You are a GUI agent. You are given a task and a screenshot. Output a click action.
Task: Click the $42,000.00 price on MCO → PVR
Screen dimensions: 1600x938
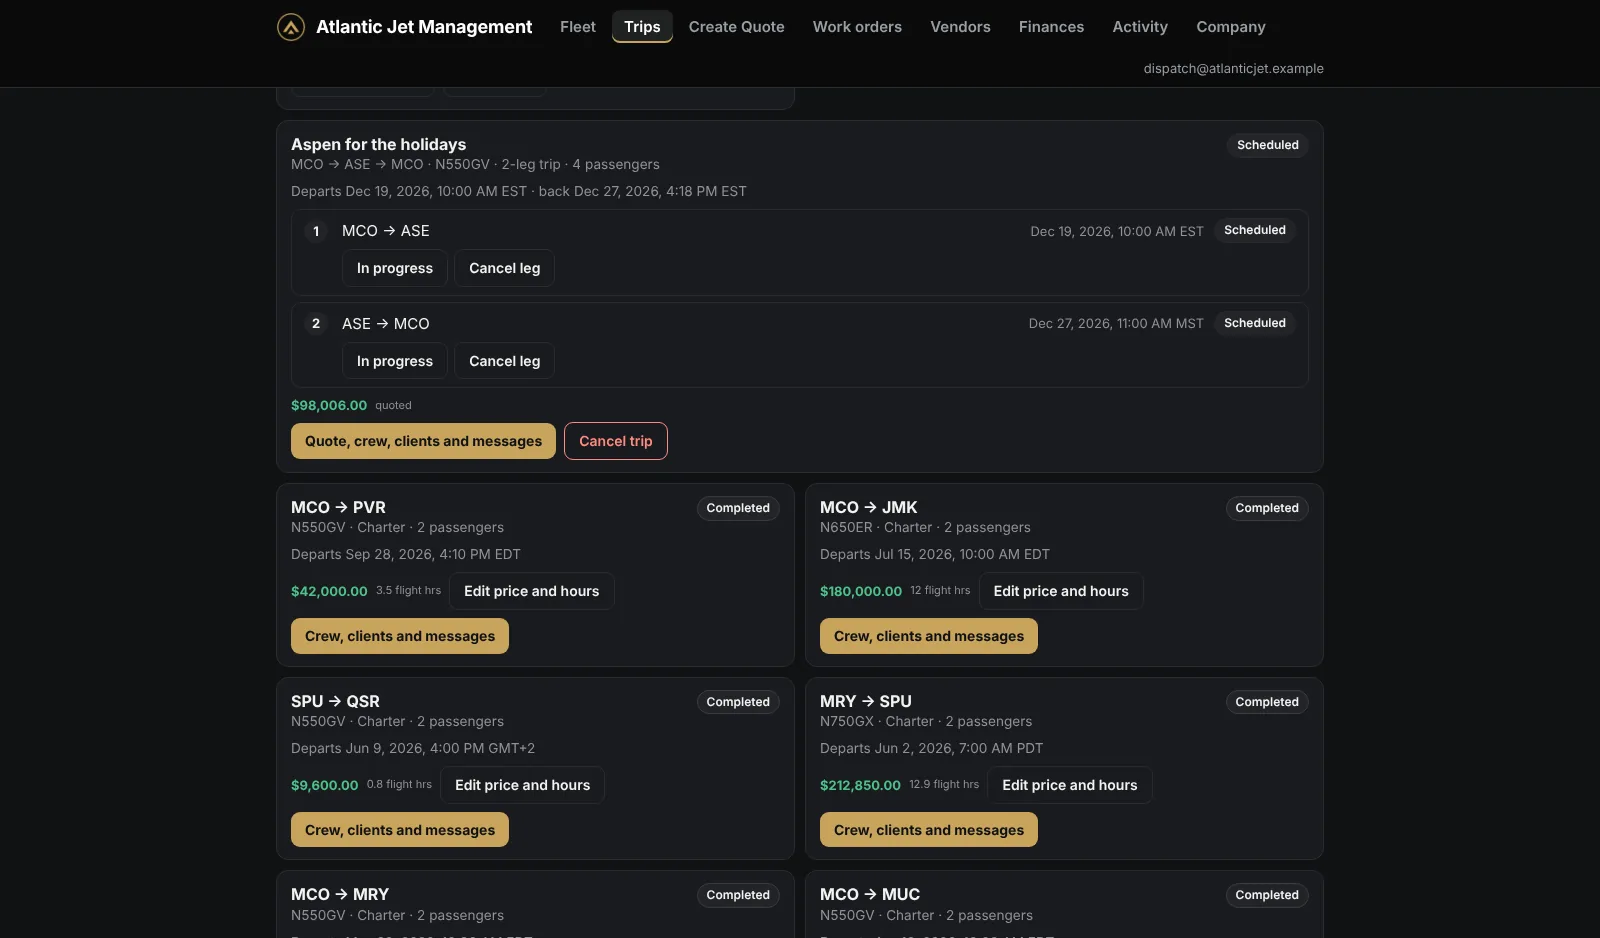click(329, 591)
